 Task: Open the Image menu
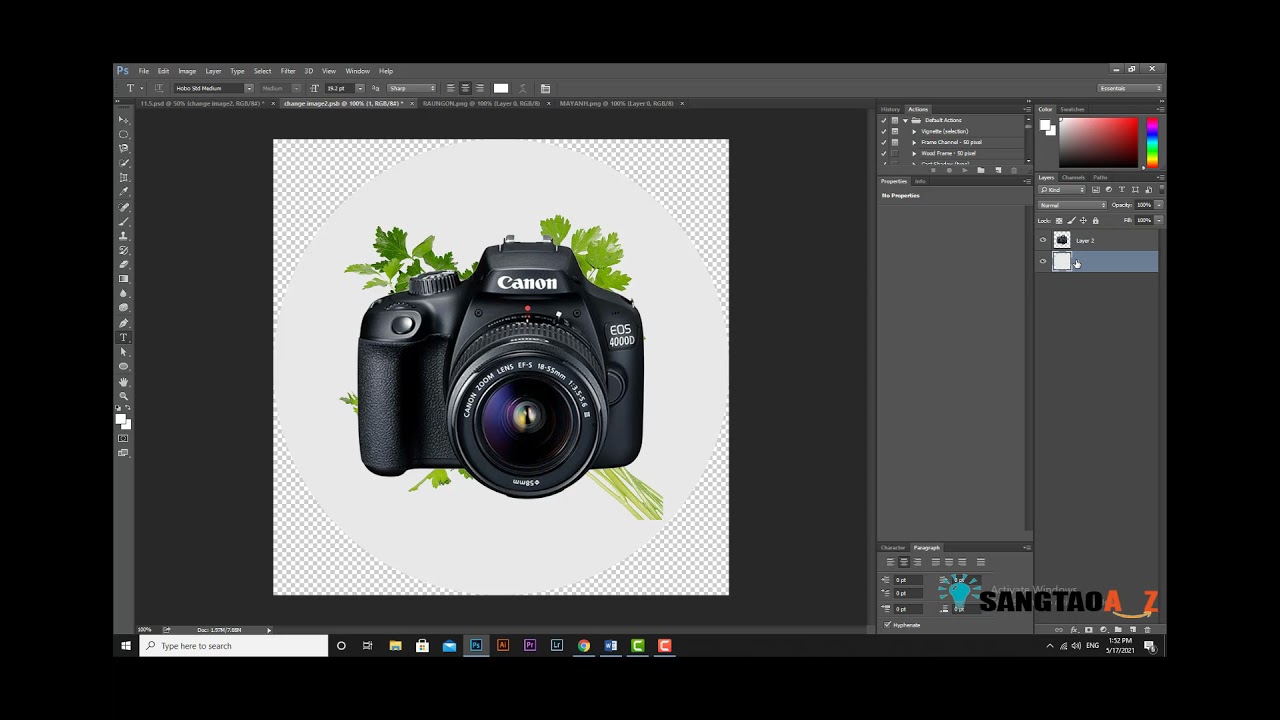[x=187, y=71]
